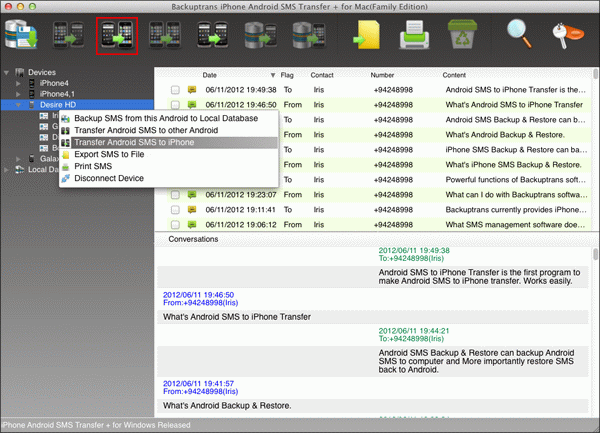Click the contact card icon for Iri under Desire HD
The image size is (600, 433).
pyautogui.click(x=44, y=116)
